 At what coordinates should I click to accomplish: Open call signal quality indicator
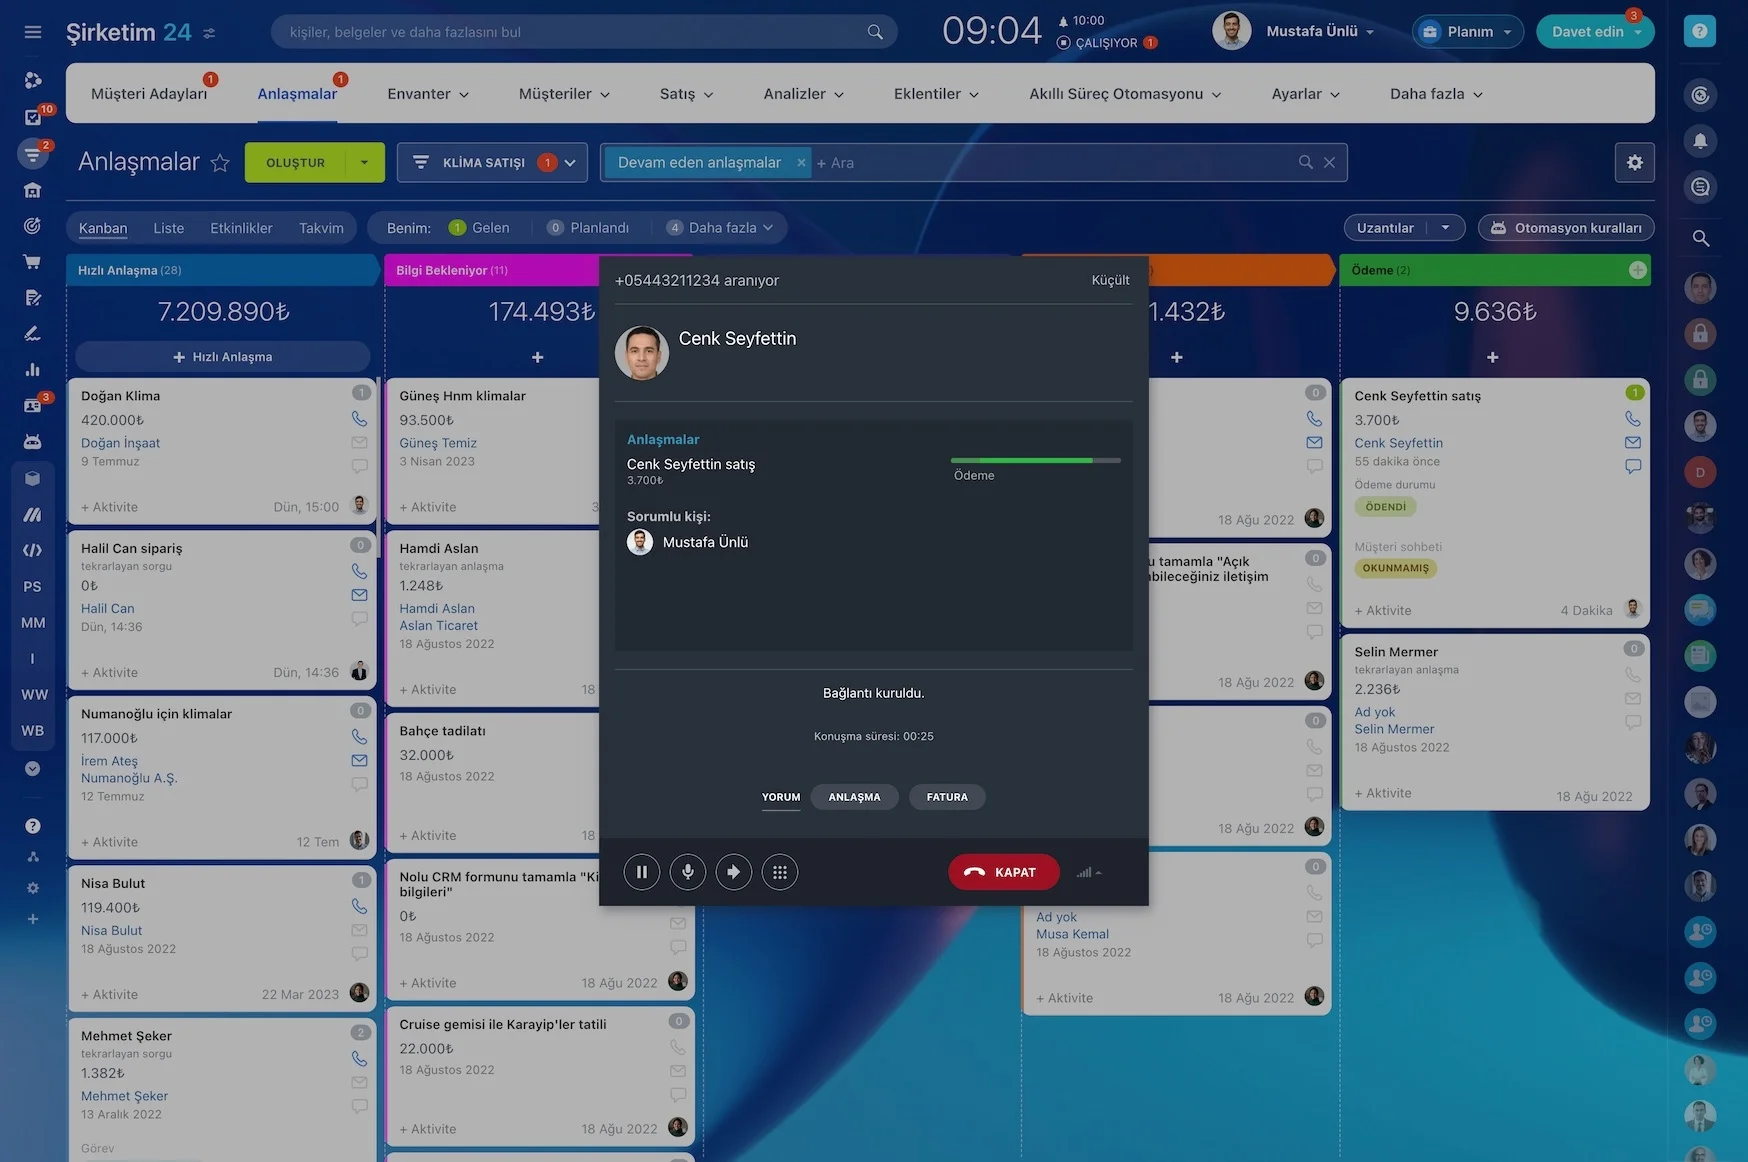[1088, 873]
